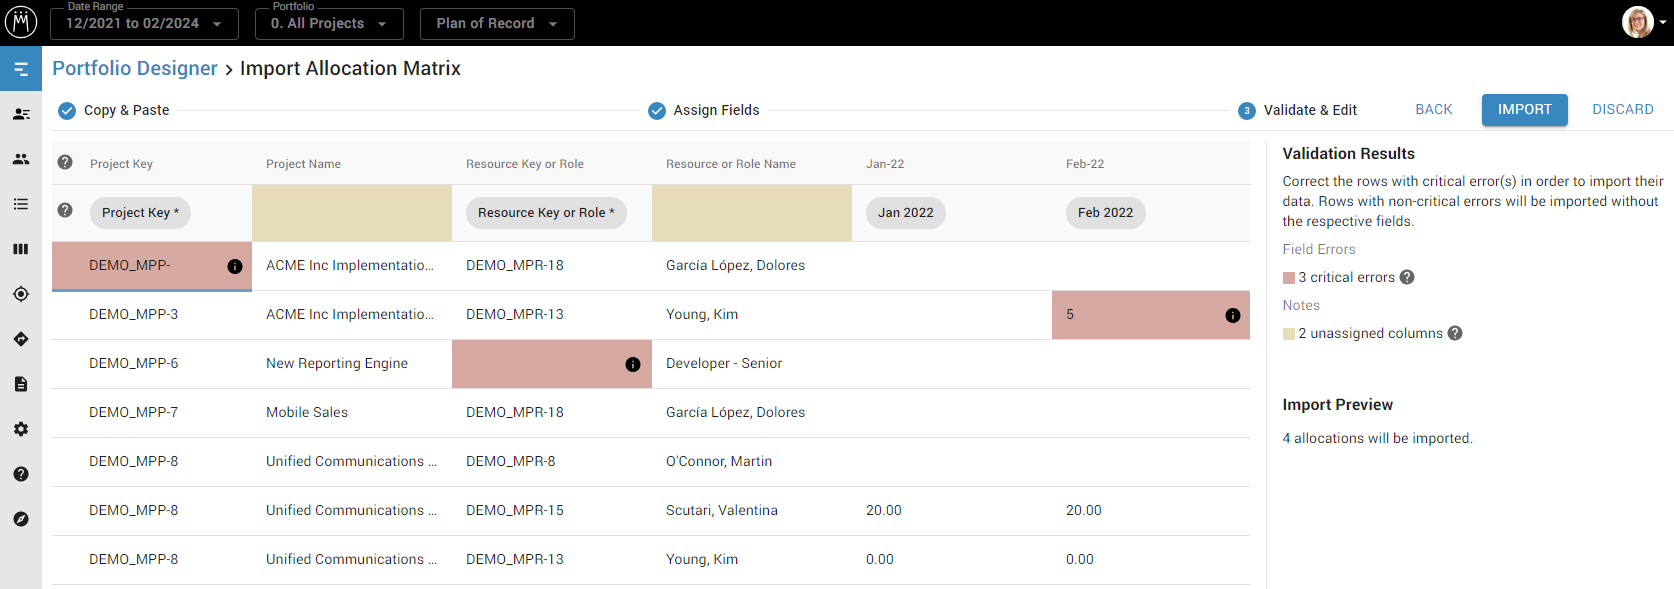Click info icon in DEMO_MPP- error cell
1674x589 pixels.
235,266
